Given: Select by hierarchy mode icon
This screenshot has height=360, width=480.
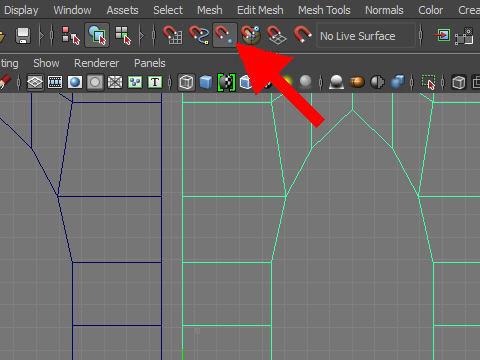Looking at the screenshot, I should pyautogui.click(x=71, y=35).
